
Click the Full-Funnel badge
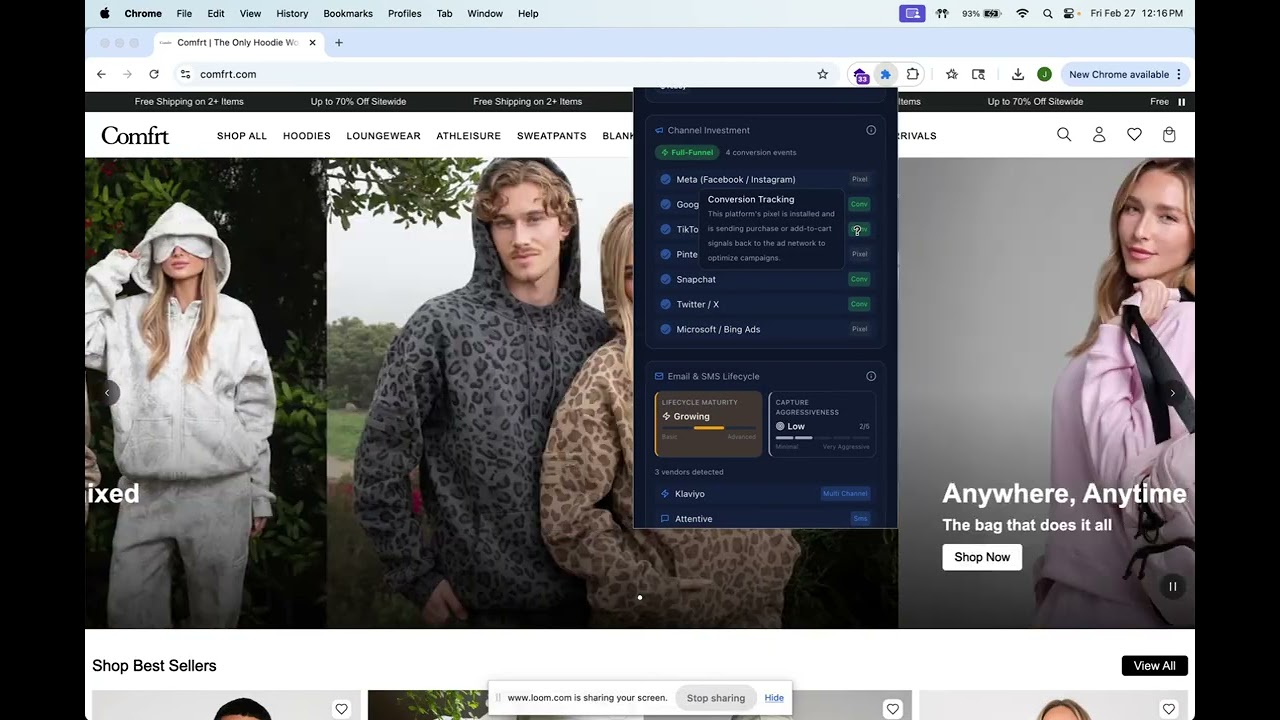[687, 153]
